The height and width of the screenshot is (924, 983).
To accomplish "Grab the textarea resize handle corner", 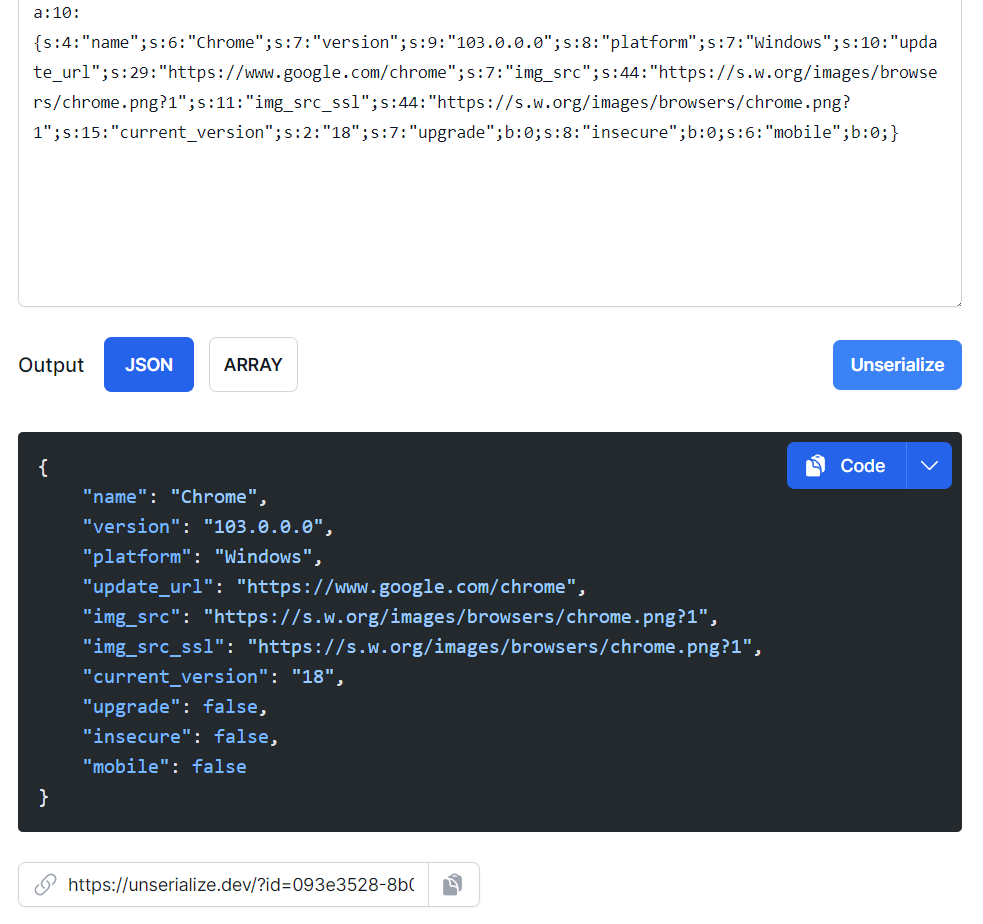I will click(x=957, y=303).
